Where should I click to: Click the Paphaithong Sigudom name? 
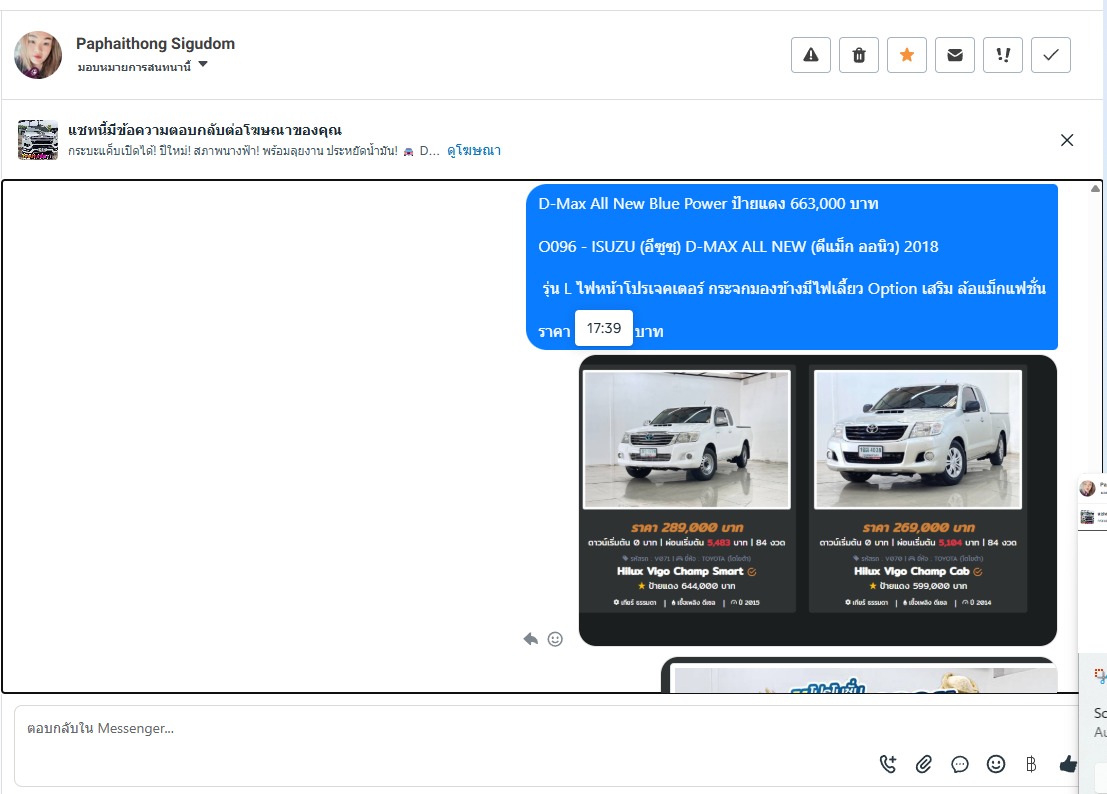pos(155,44)
